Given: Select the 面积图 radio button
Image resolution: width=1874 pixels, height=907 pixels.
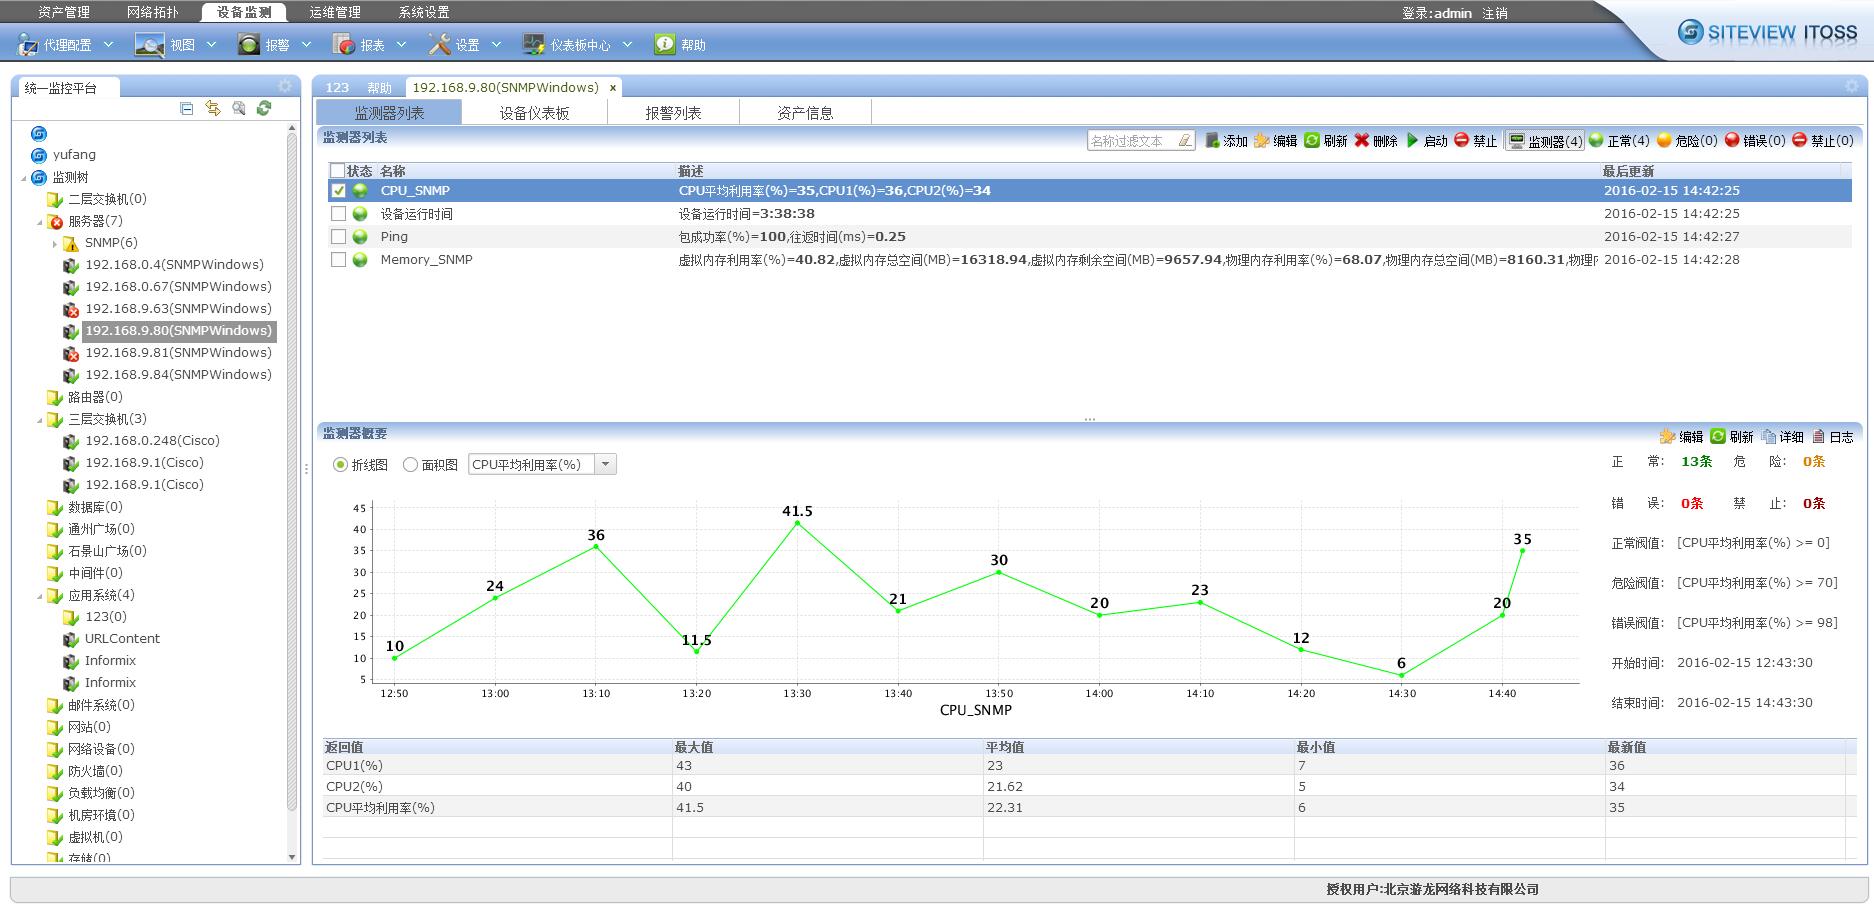Looking at the screenshot, I should (x=410, y=465).
